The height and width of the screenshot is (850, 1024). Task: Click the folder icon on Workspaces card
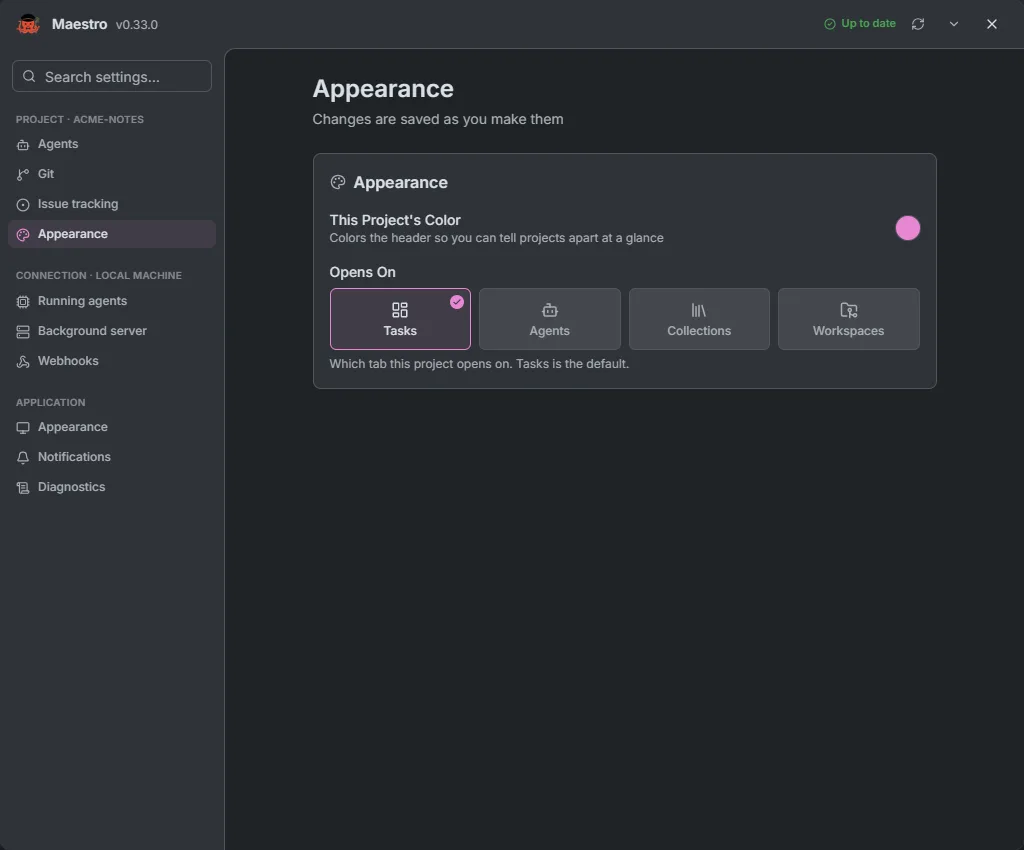pos(848,309)
